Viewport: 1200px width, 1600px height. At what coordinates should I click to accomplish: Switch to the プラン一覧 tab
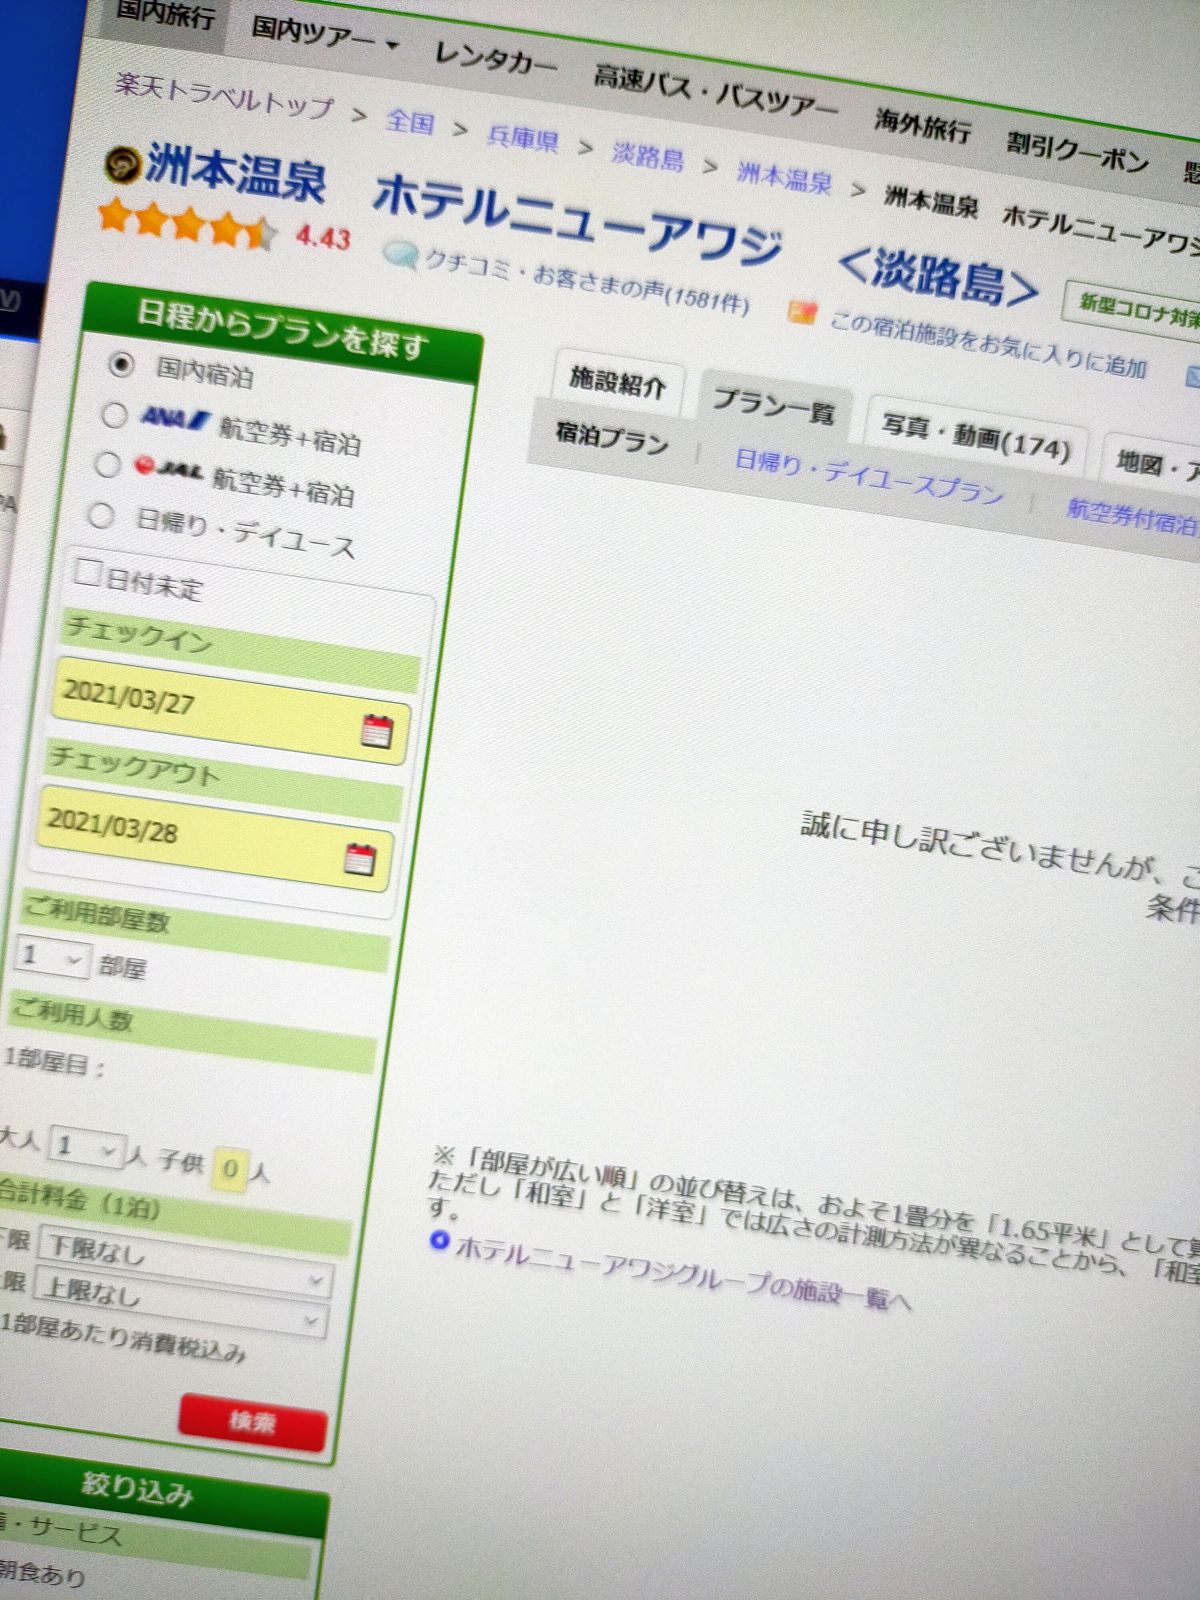point(774,405)
